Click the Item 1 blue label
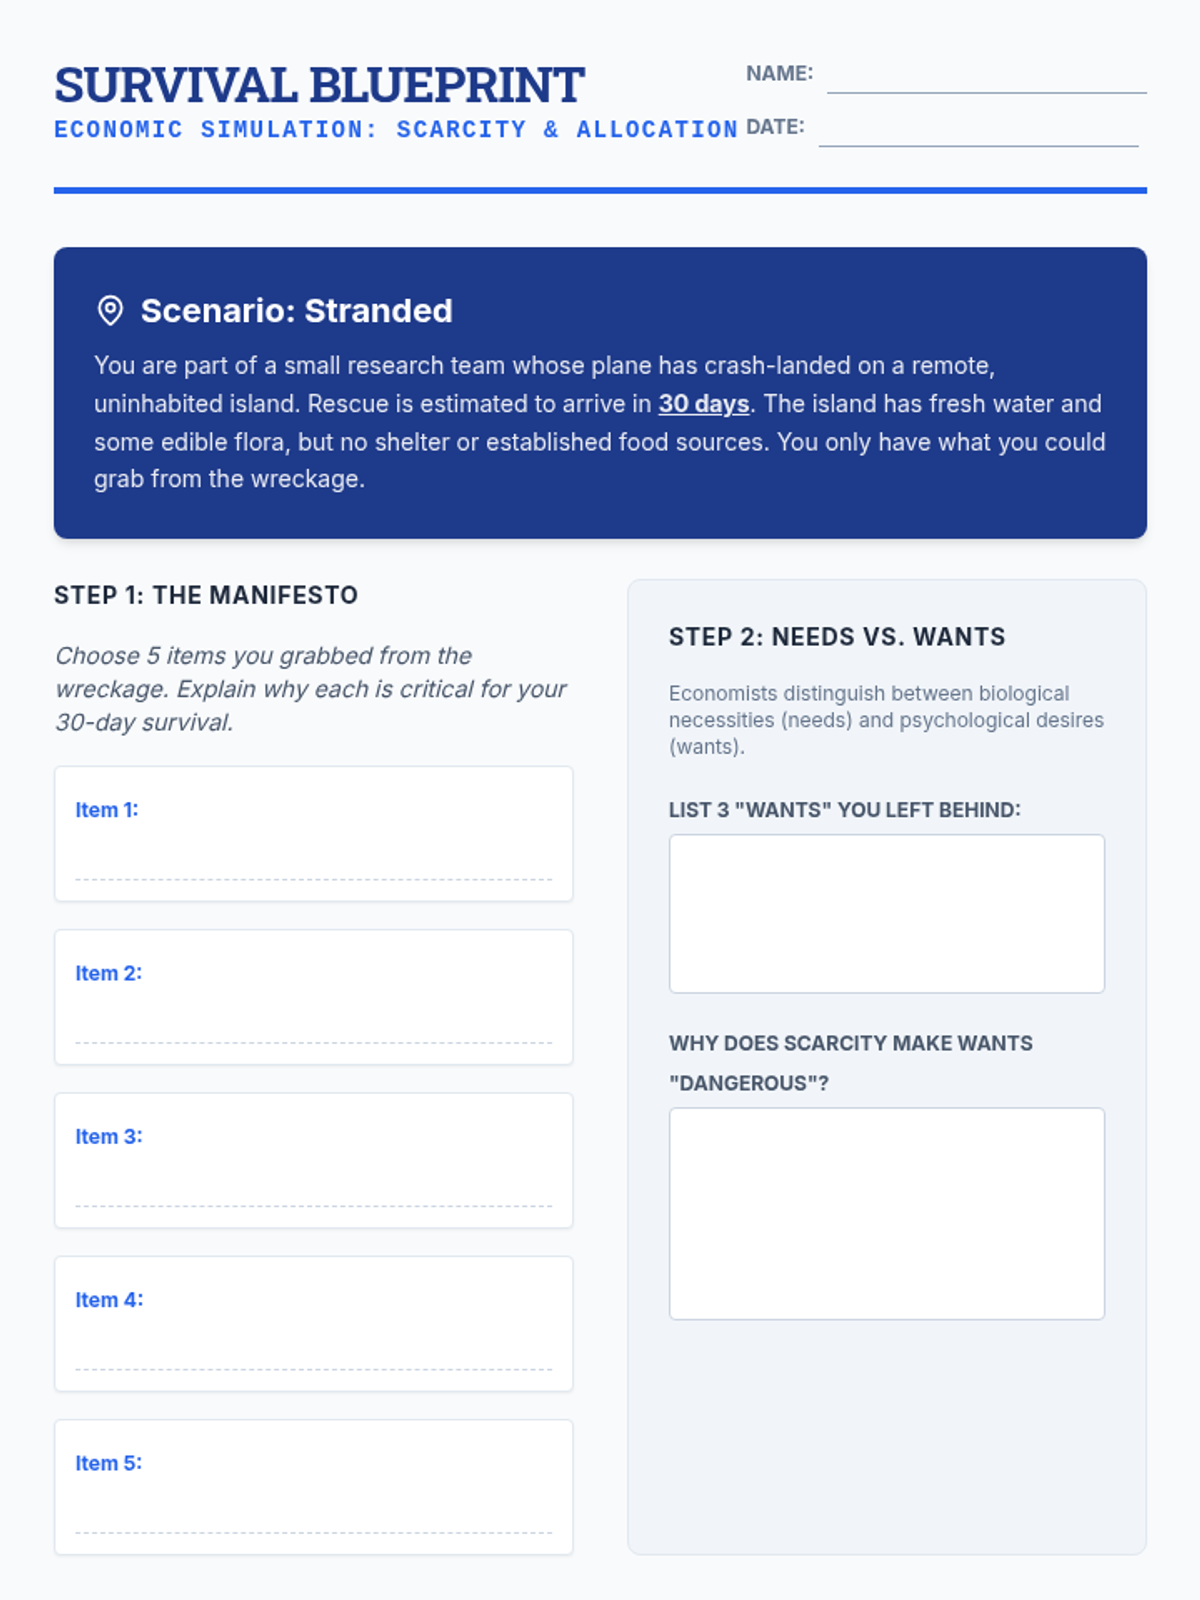The width and height of the screenshot is (1200, 1600). [x=107, y=810]
